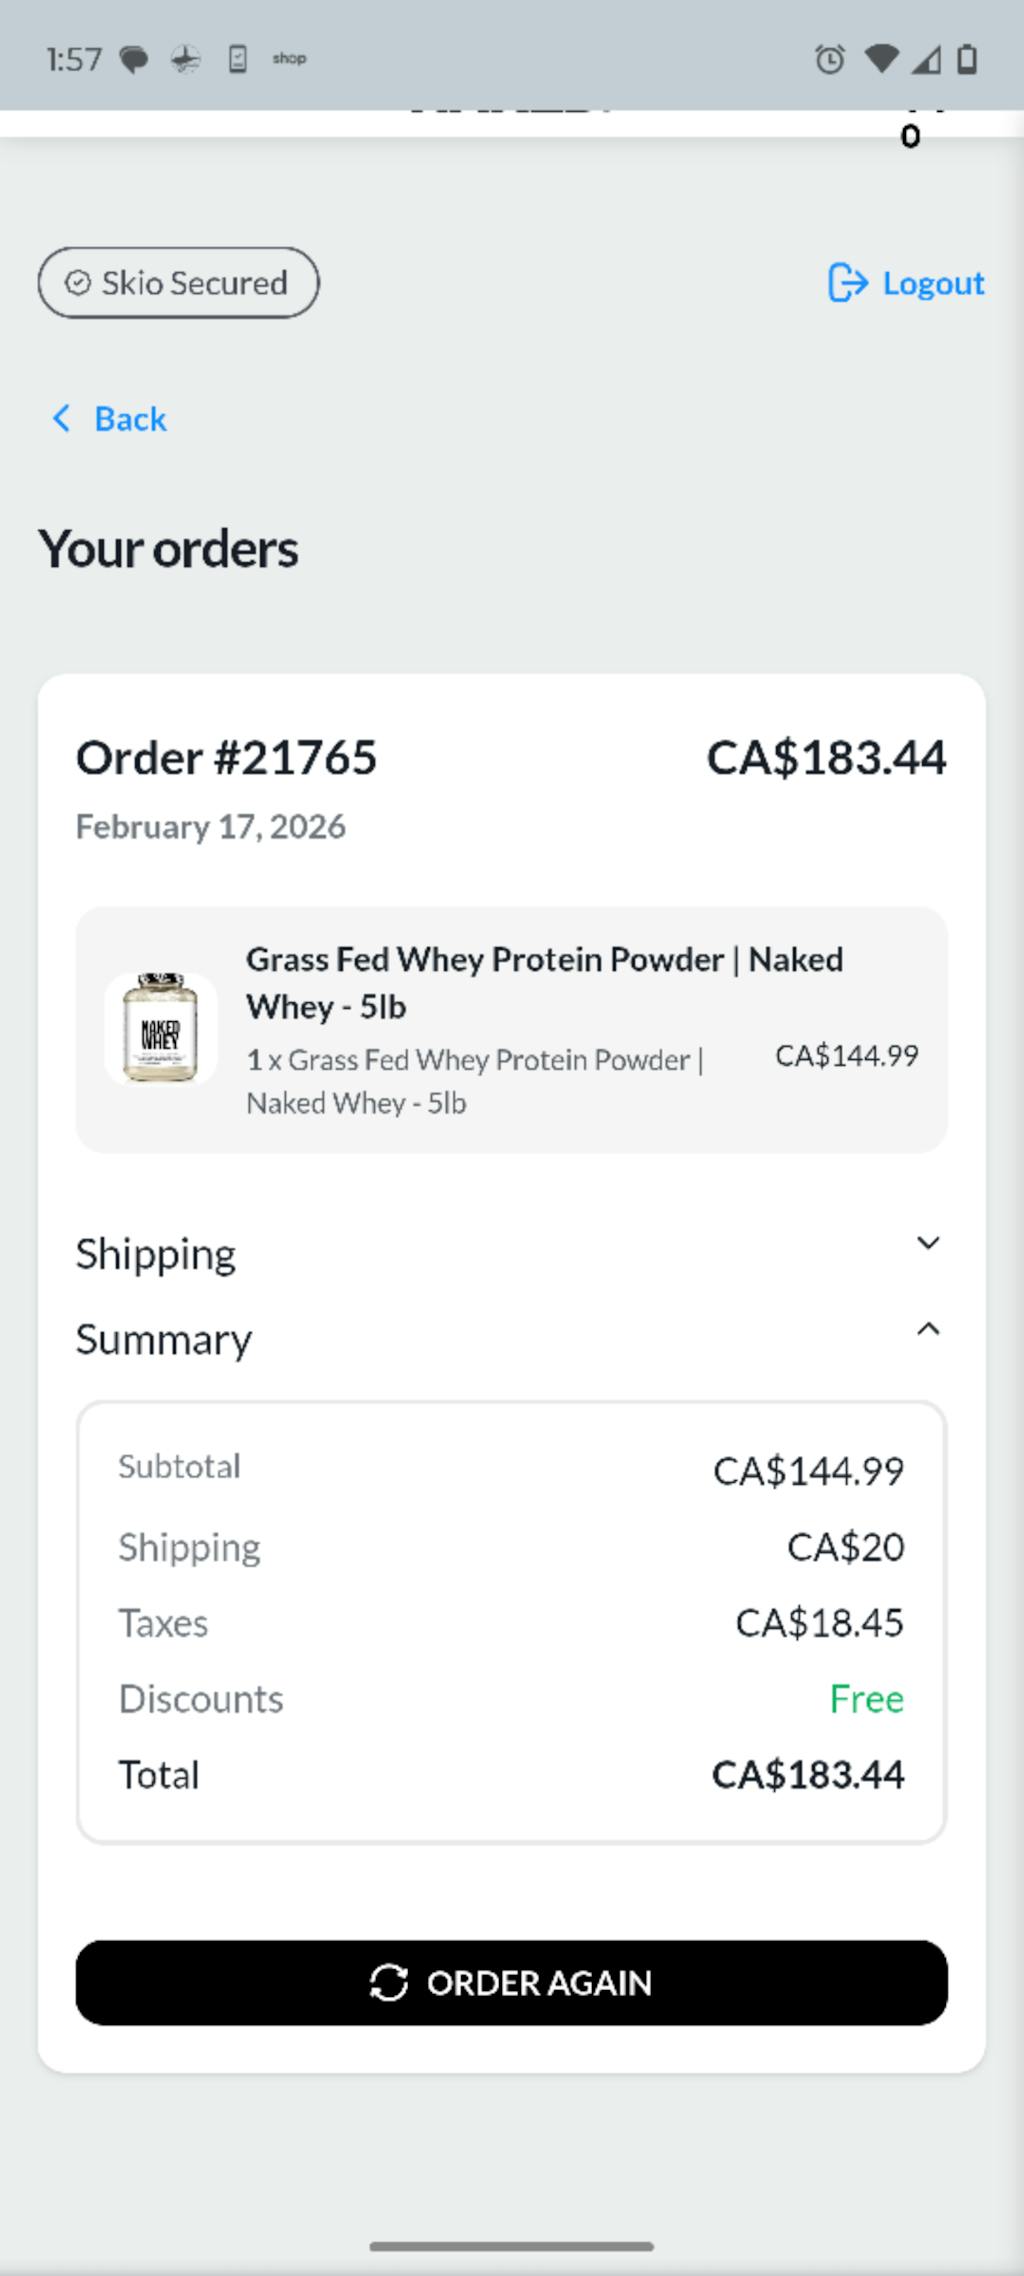Click the Logout link
Viewport: 1024px width, 2276px height.
click(x=932, y=283)
